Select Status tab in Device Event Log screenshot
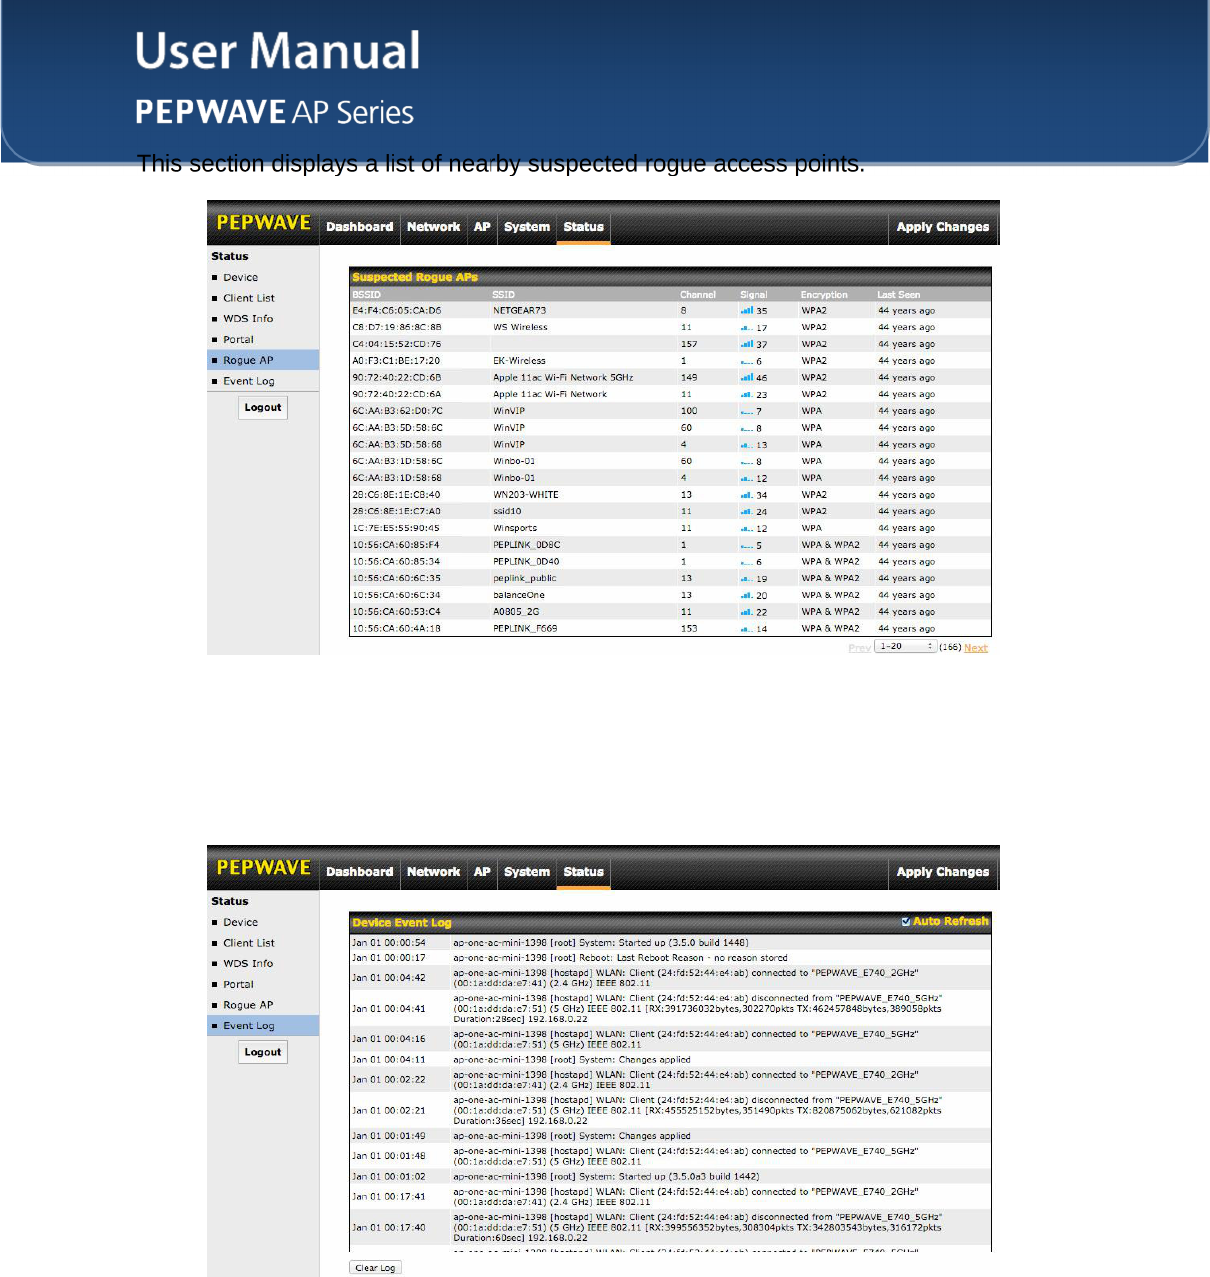 (583, 872)
